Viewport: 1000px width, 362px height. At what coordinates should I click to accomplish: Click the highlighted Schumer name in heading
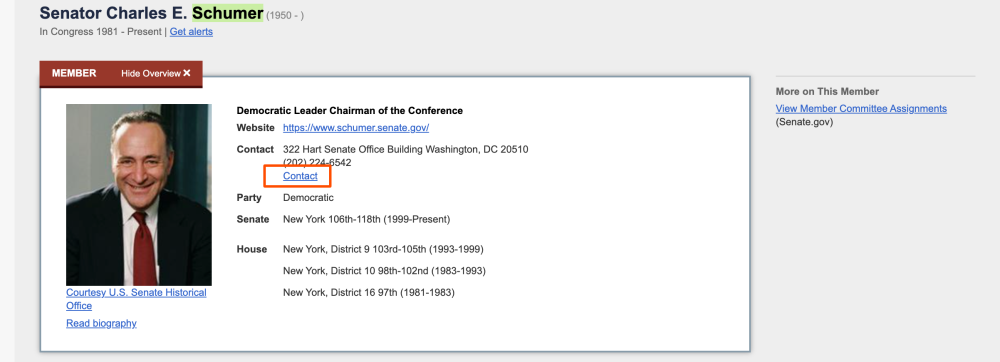(x=228, y=13)
